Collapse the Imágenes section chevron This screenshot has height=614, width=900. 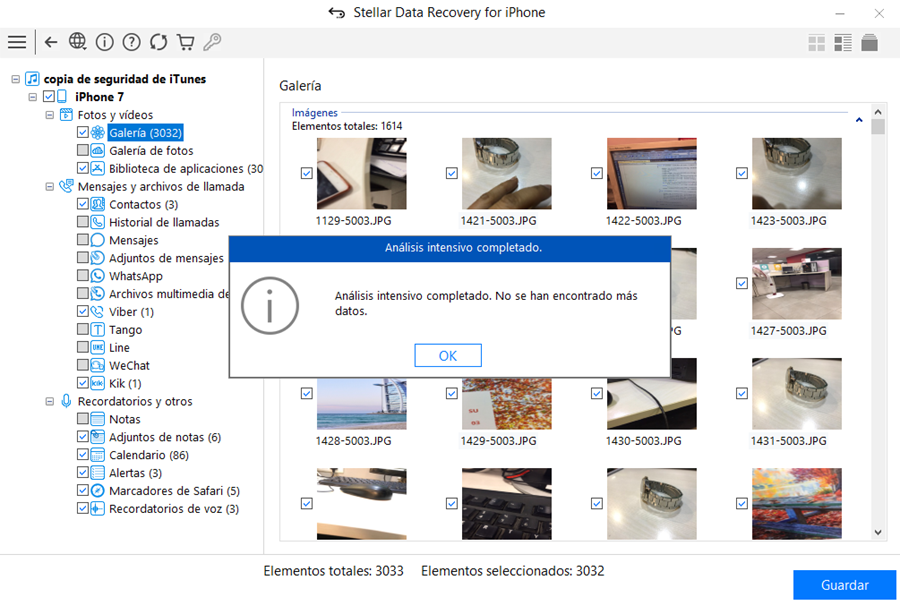[859, 121]
